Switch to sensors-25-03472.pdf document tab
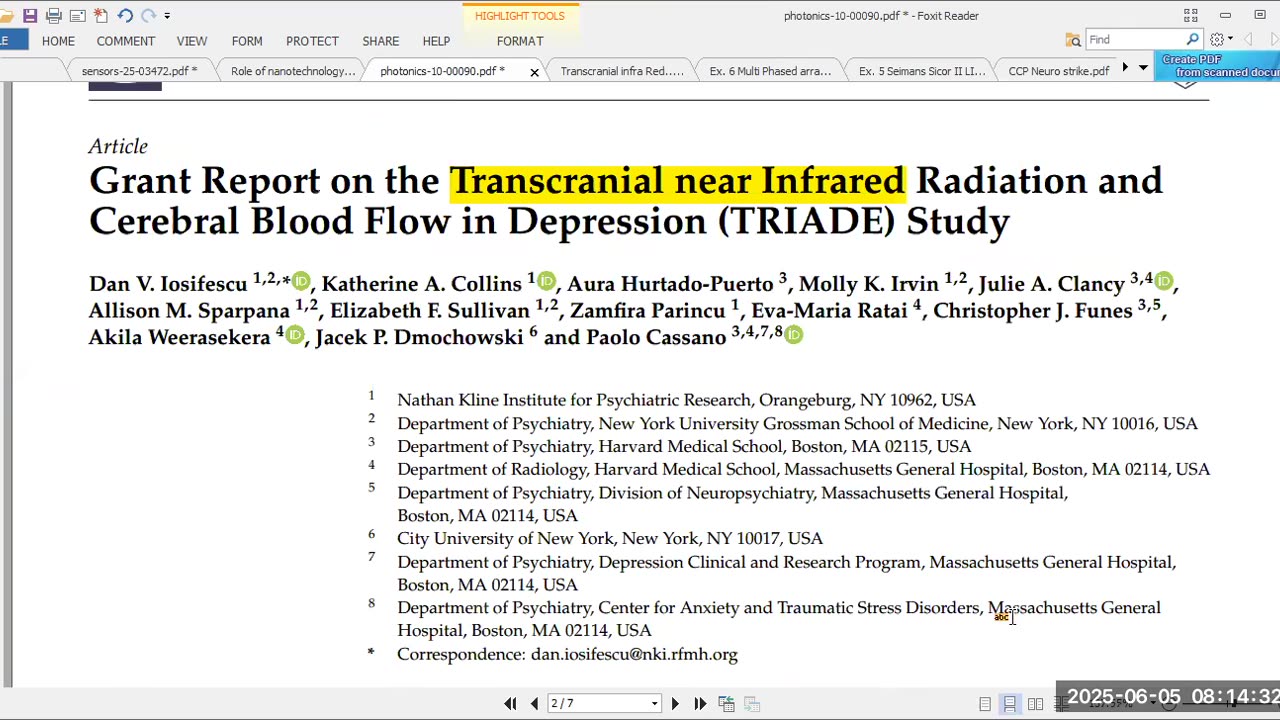This screenshot has height=720, width=1280. [x=140, y=71]
